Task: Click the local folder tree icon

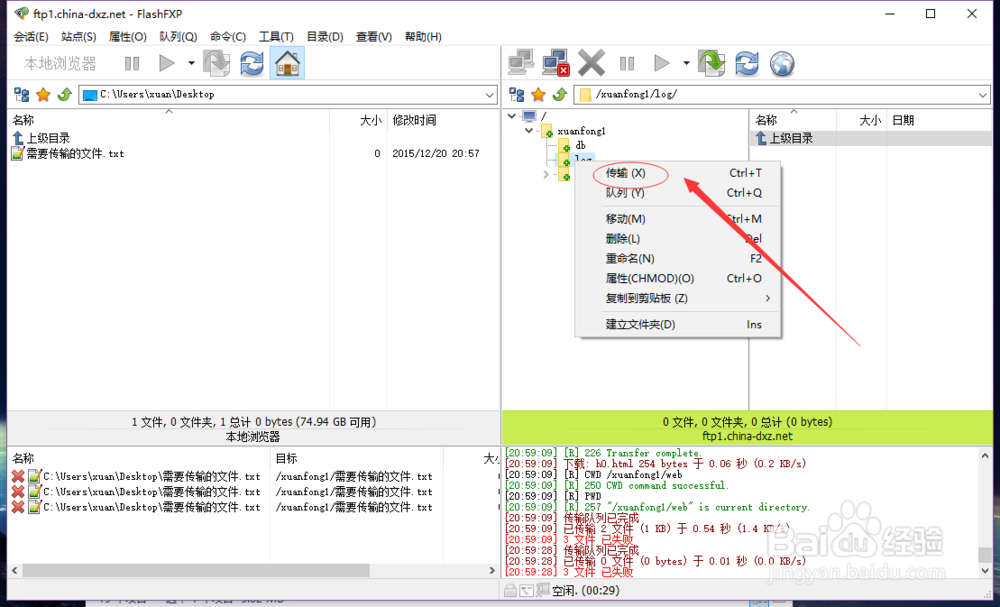Action: tap(22, 95)
